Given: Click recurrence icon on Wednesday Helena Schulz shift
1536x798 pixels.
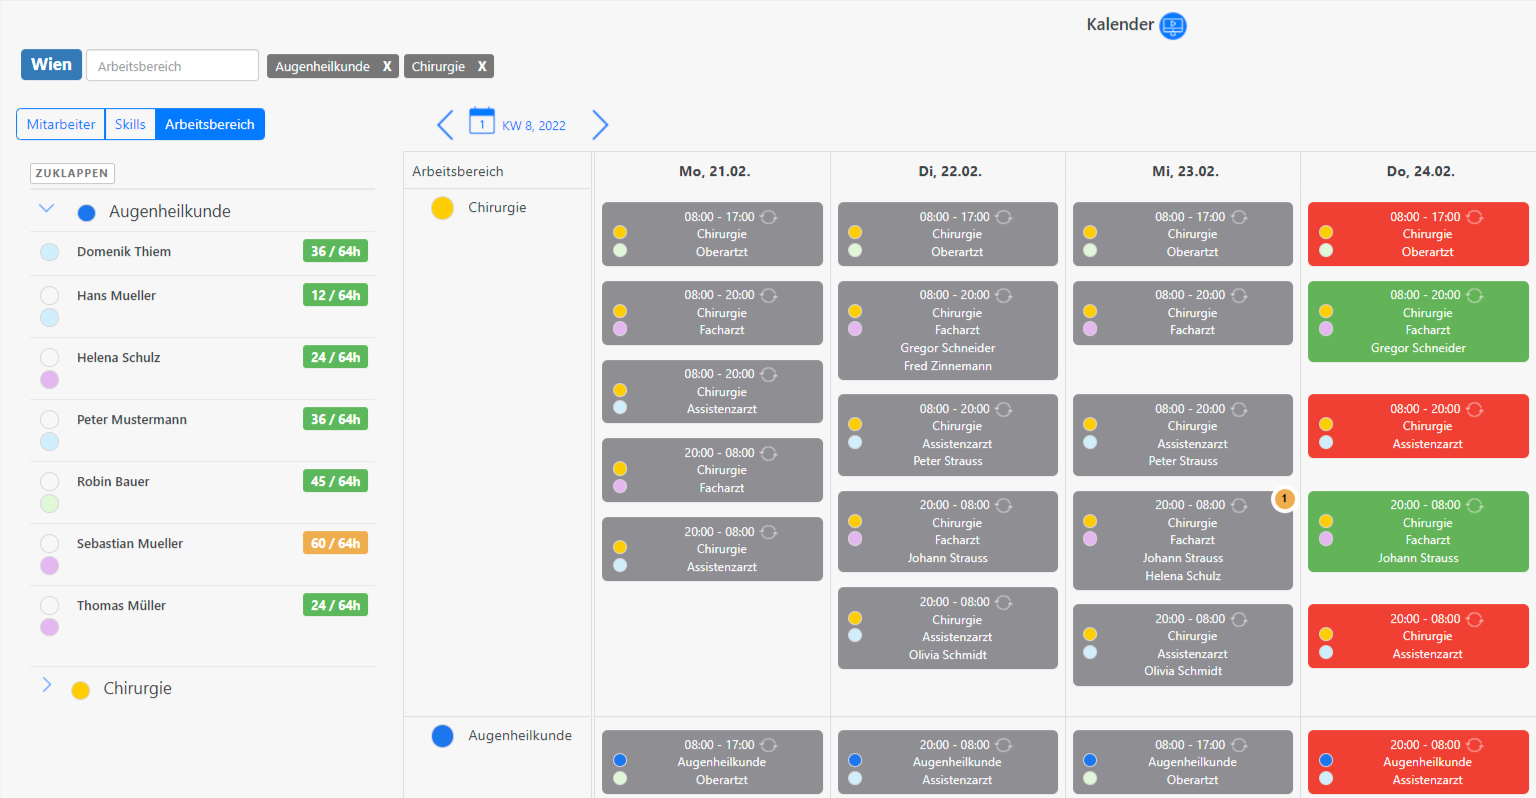Looking at the screenshot, I should 1239,506.
